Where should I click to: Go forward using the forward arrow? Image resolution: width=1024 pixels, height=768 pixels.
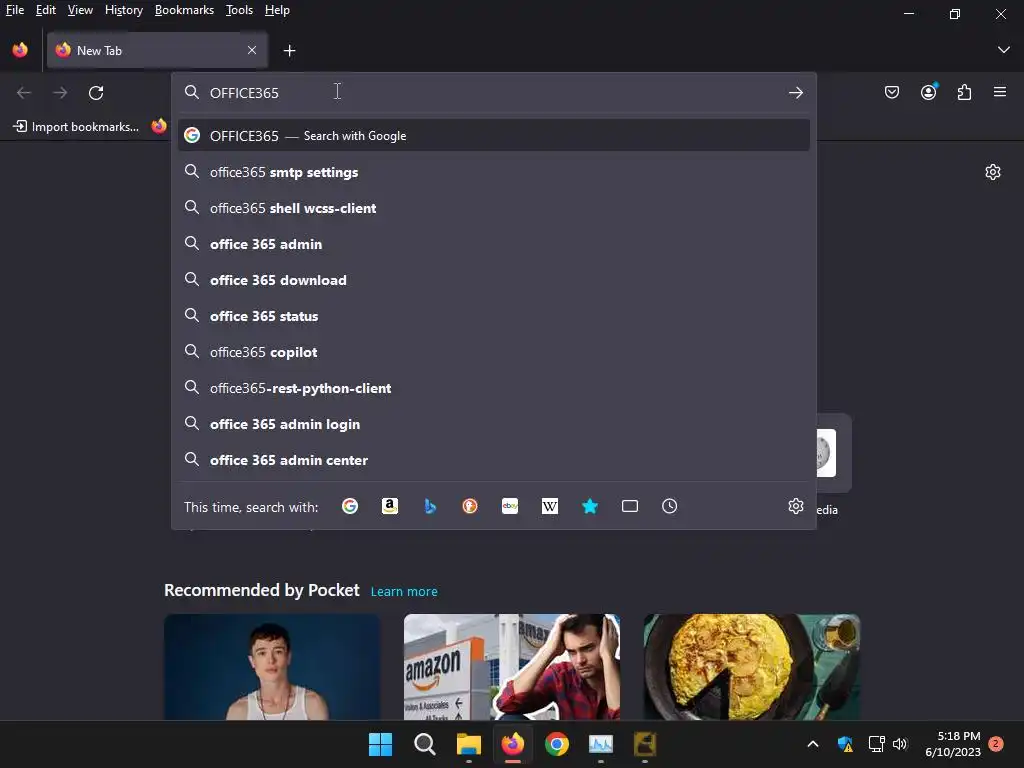[x=60, y=93]
